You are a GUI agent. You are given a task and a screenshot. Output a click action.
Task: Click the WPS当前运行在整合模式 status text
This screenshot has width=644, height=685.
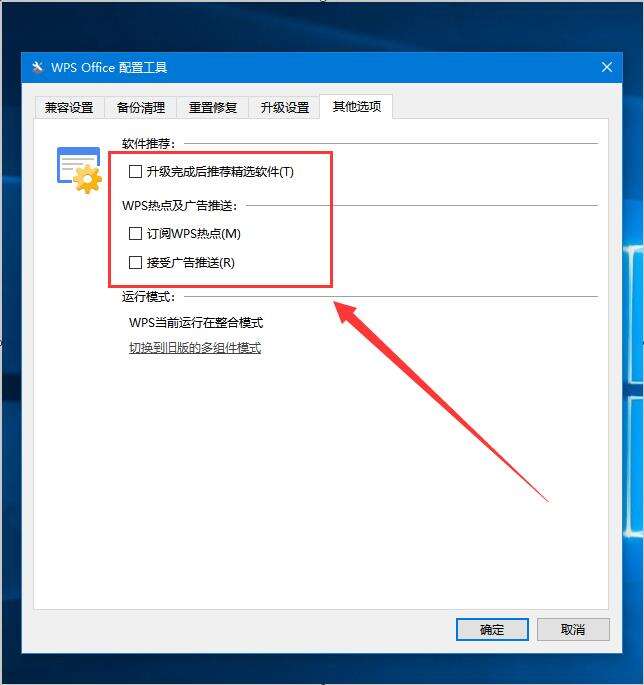pyautogui.click(x=196, y=322)
